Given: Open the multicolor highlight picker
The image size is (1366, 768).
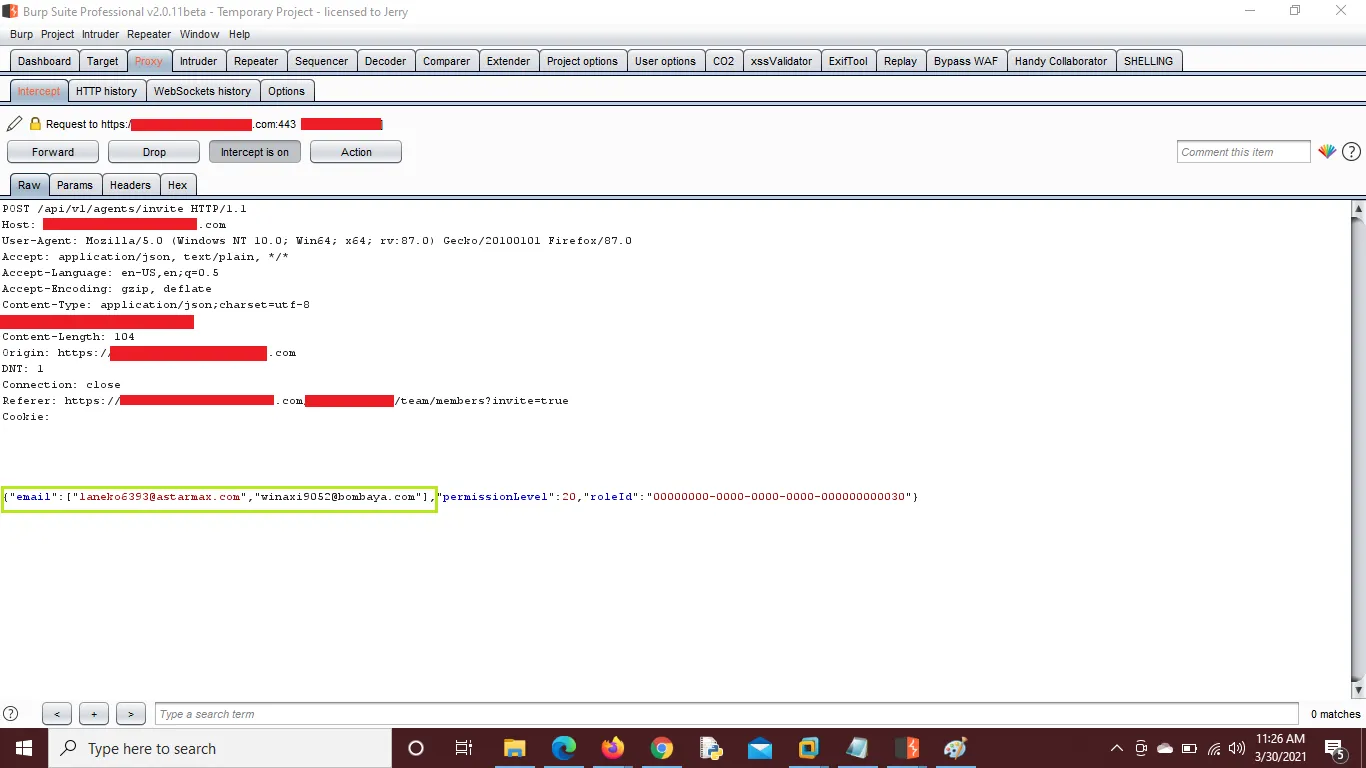Looking at the screenshot, I should [x=1326, y=152].
